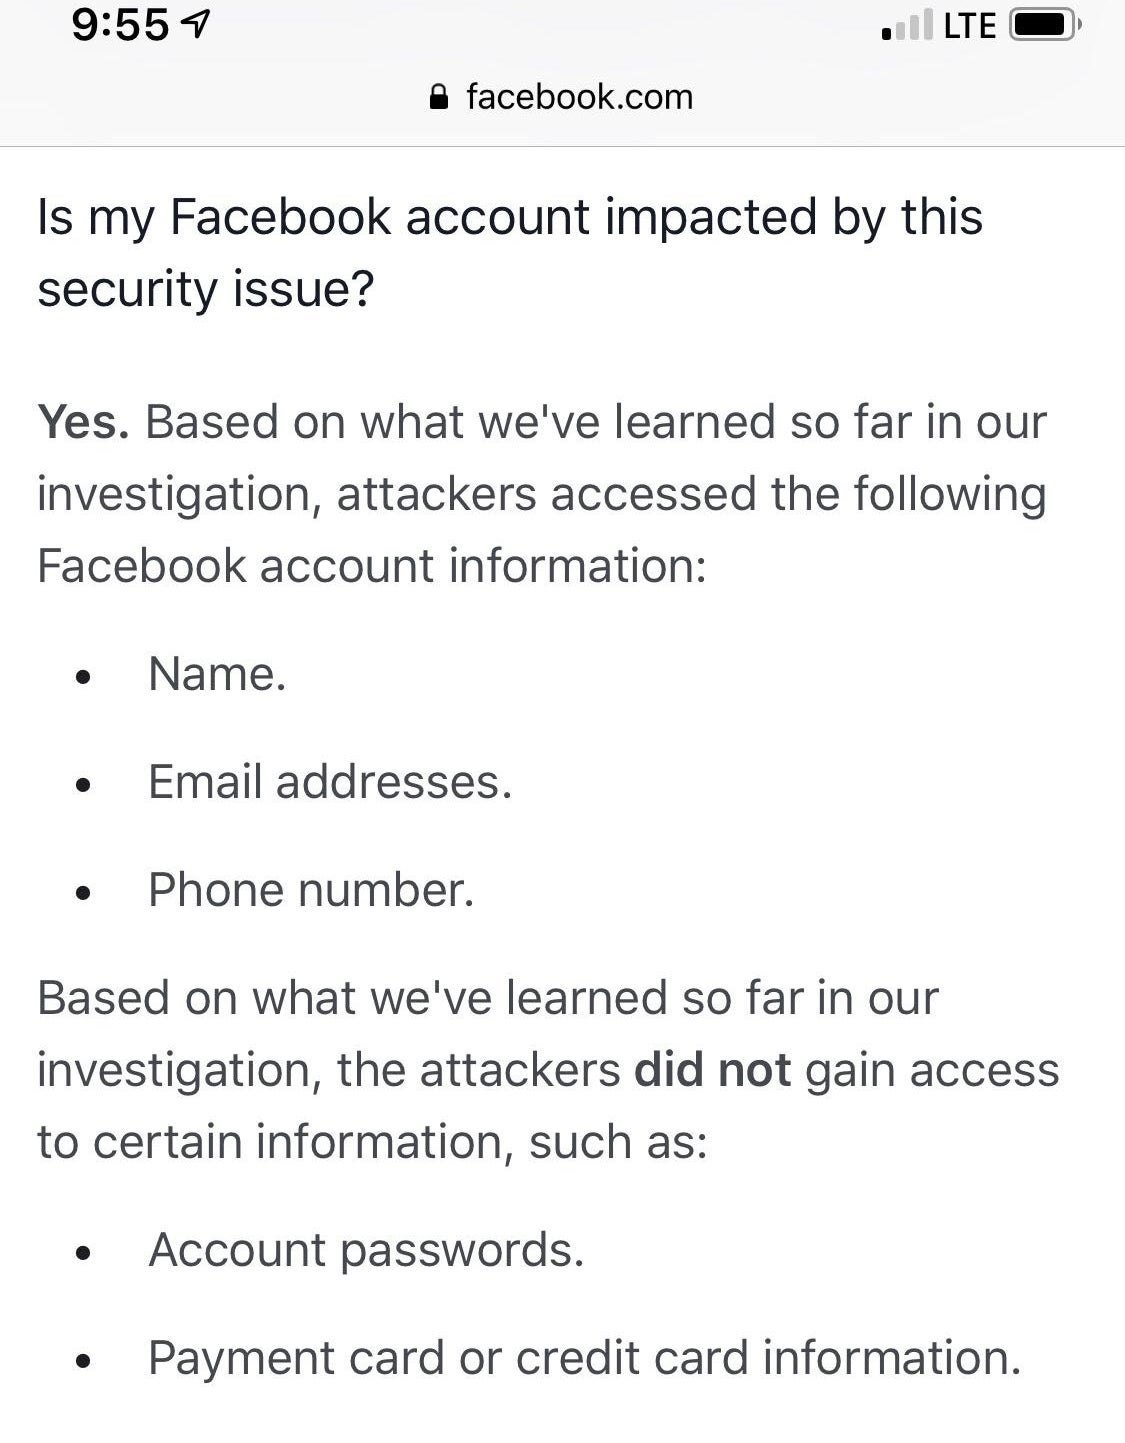Screen dimensions: 1125x1443
Task: Tap the bold "did not" text
Action: coord(713,1070)
